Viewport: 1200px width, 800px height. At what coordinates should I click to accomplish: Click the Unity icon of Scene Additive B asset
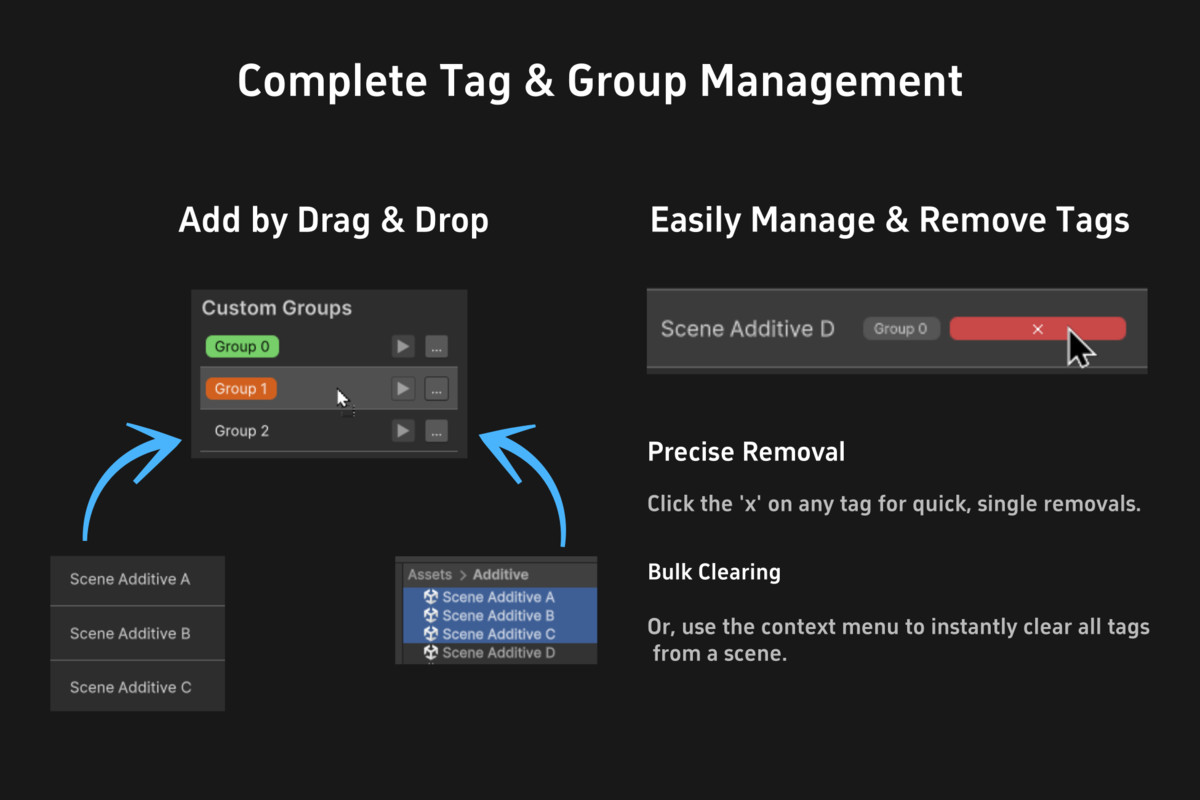431,616
